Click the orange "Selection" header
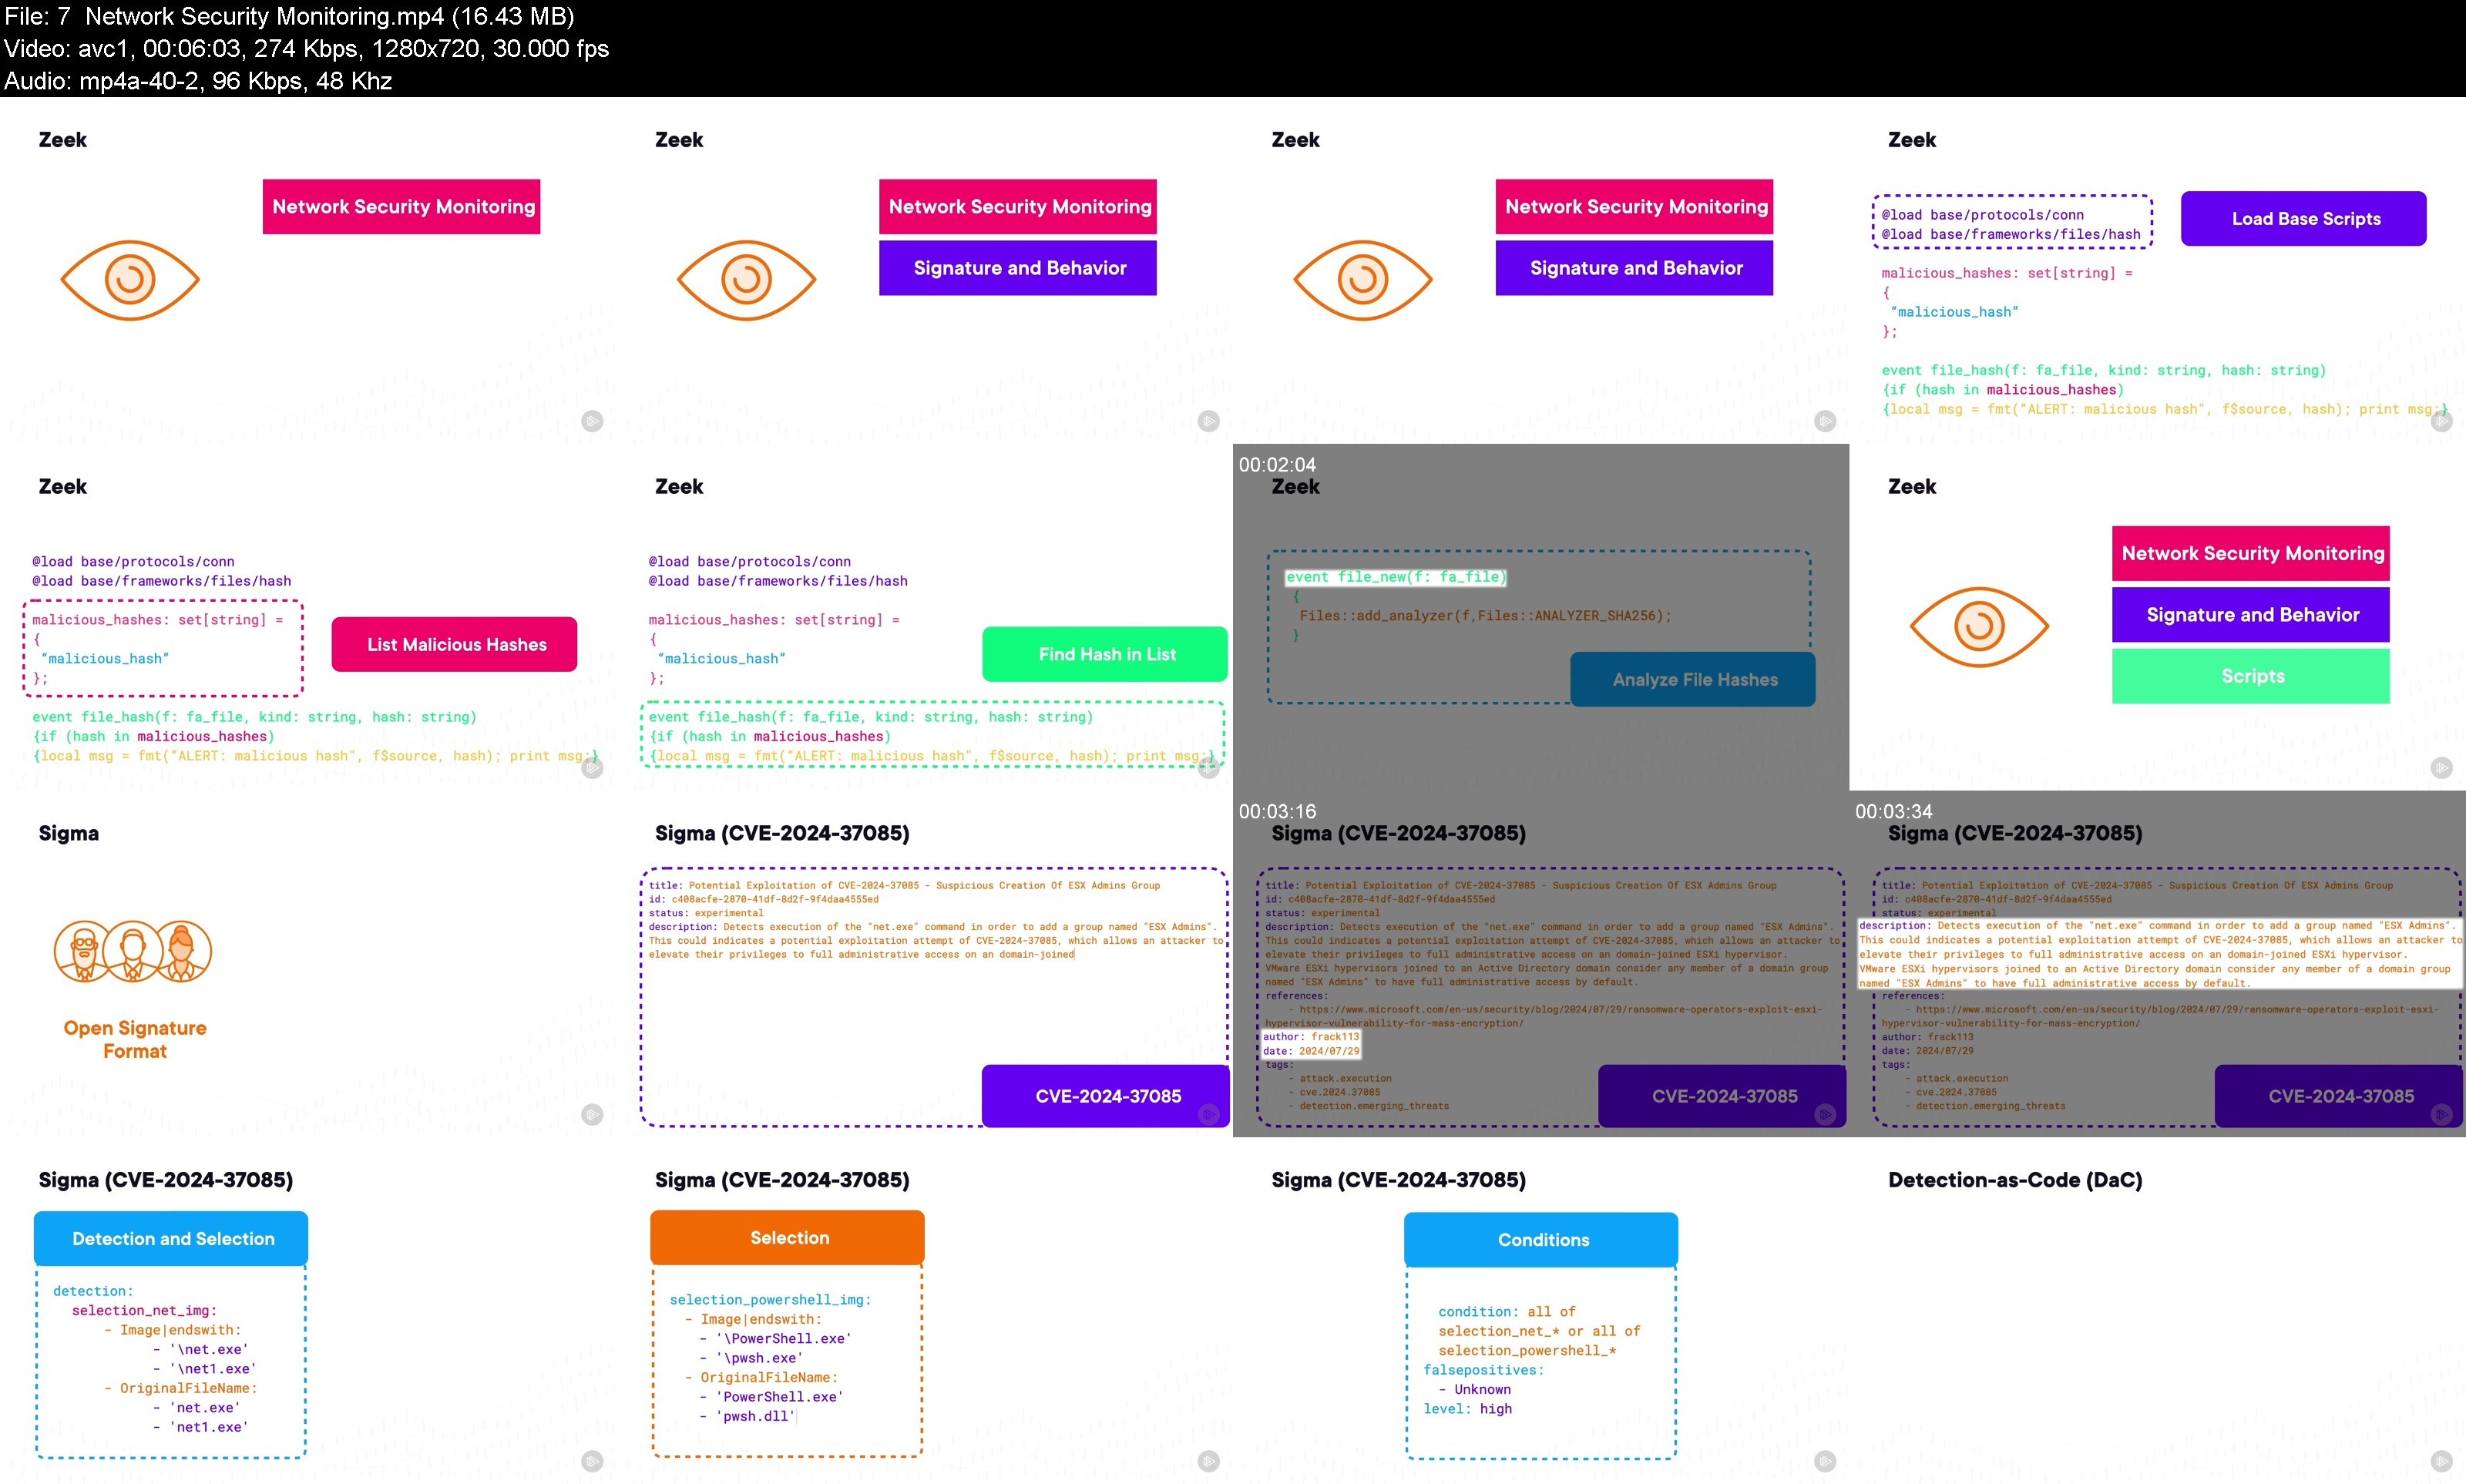The image size is (2466, 1484). tap(788, 1237)
